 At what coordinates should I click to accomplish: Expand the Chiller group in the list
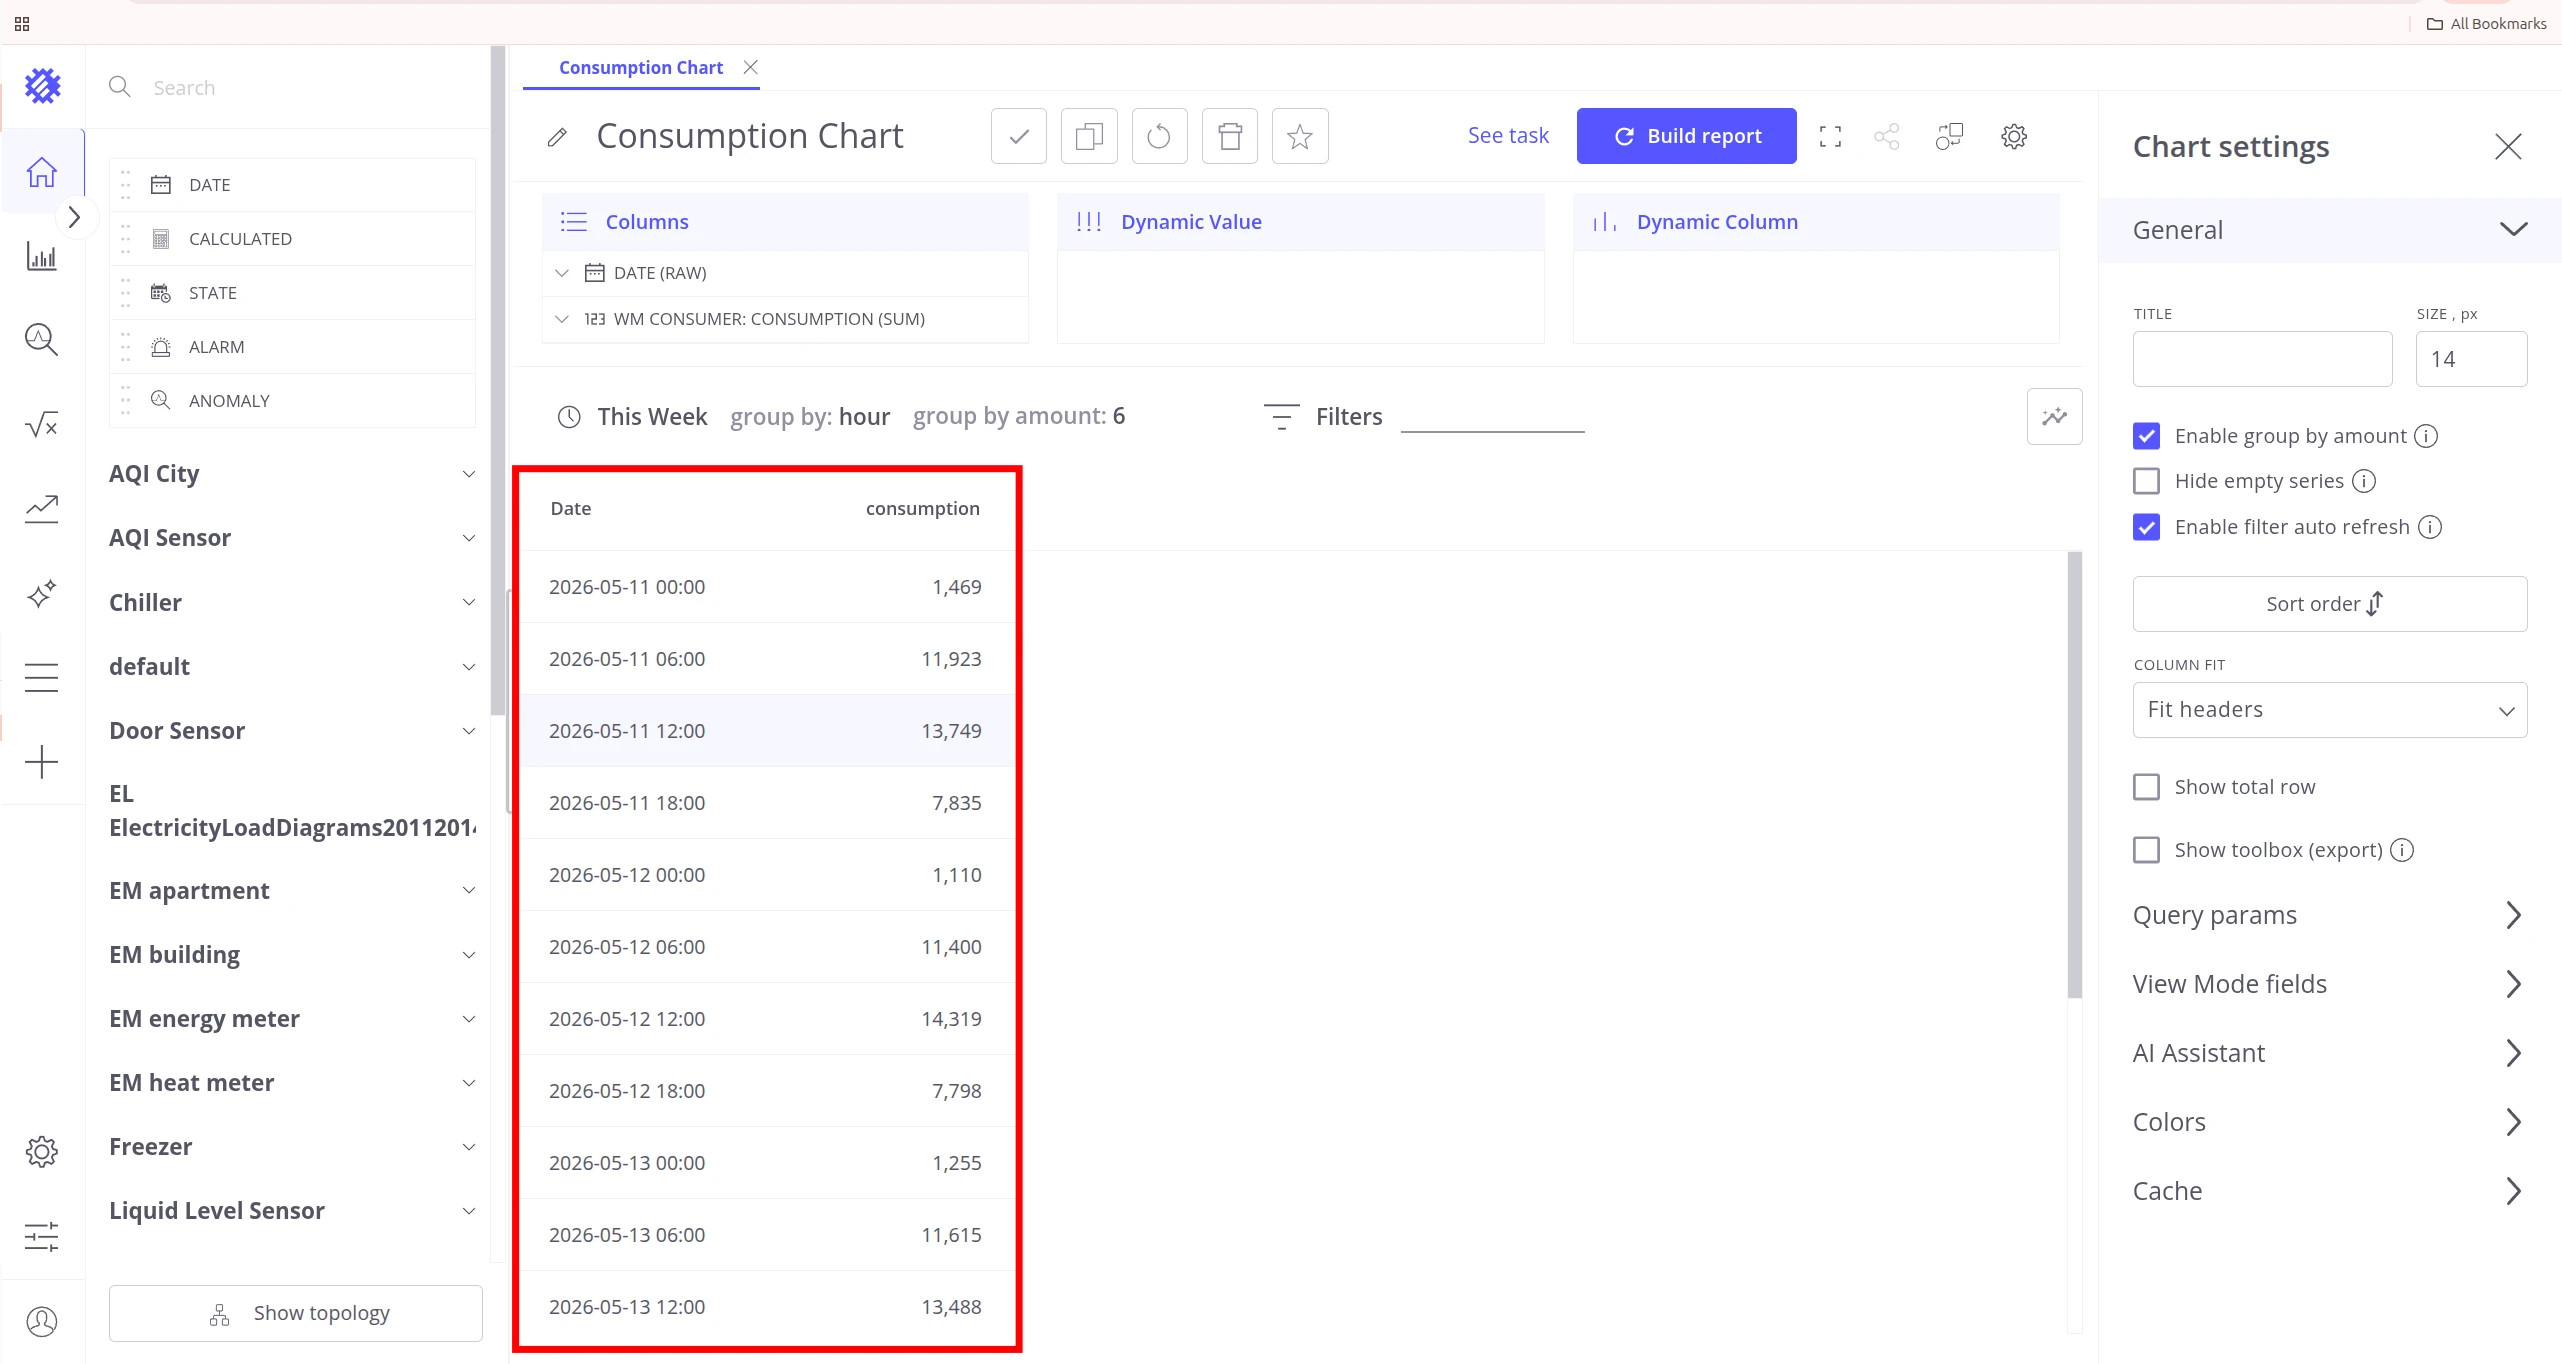pos(292,603)
